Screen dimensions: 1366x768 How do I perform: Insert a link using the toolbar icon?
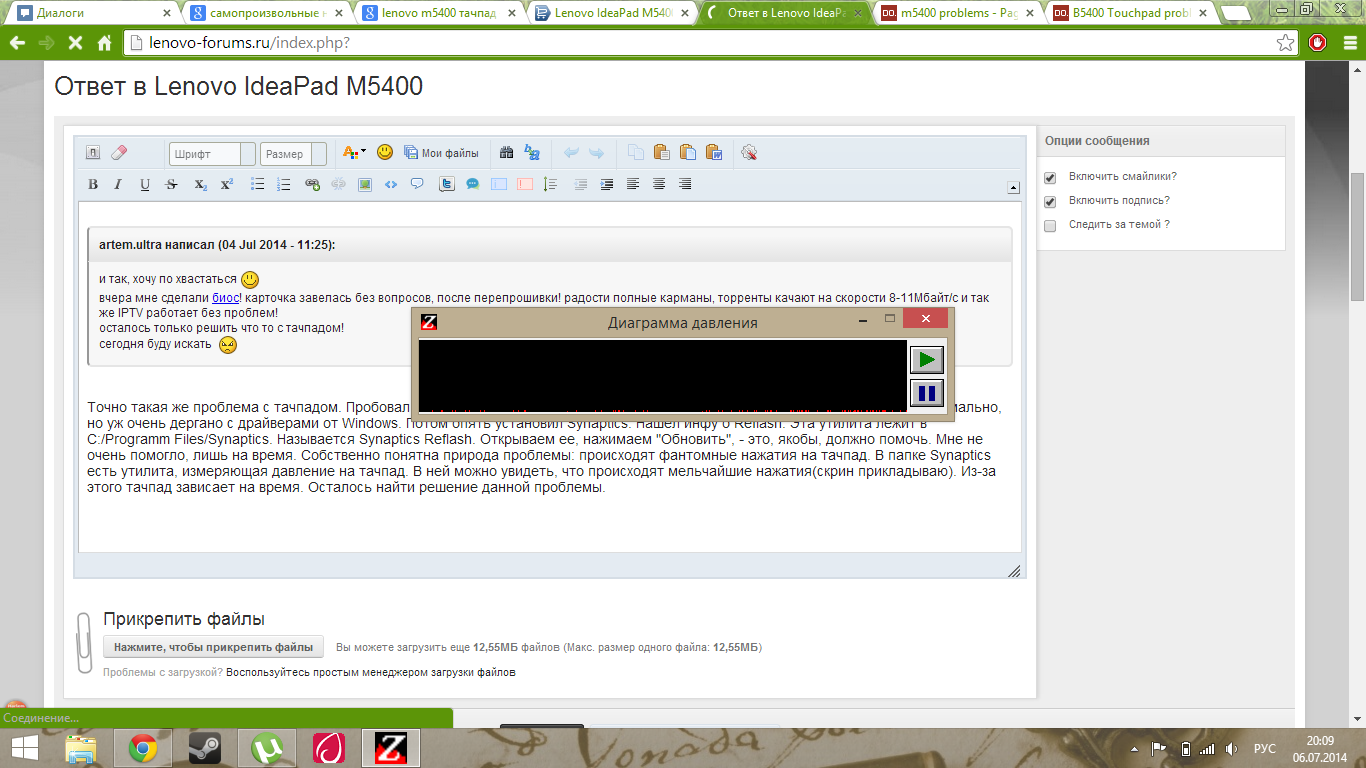pos(312,185)
